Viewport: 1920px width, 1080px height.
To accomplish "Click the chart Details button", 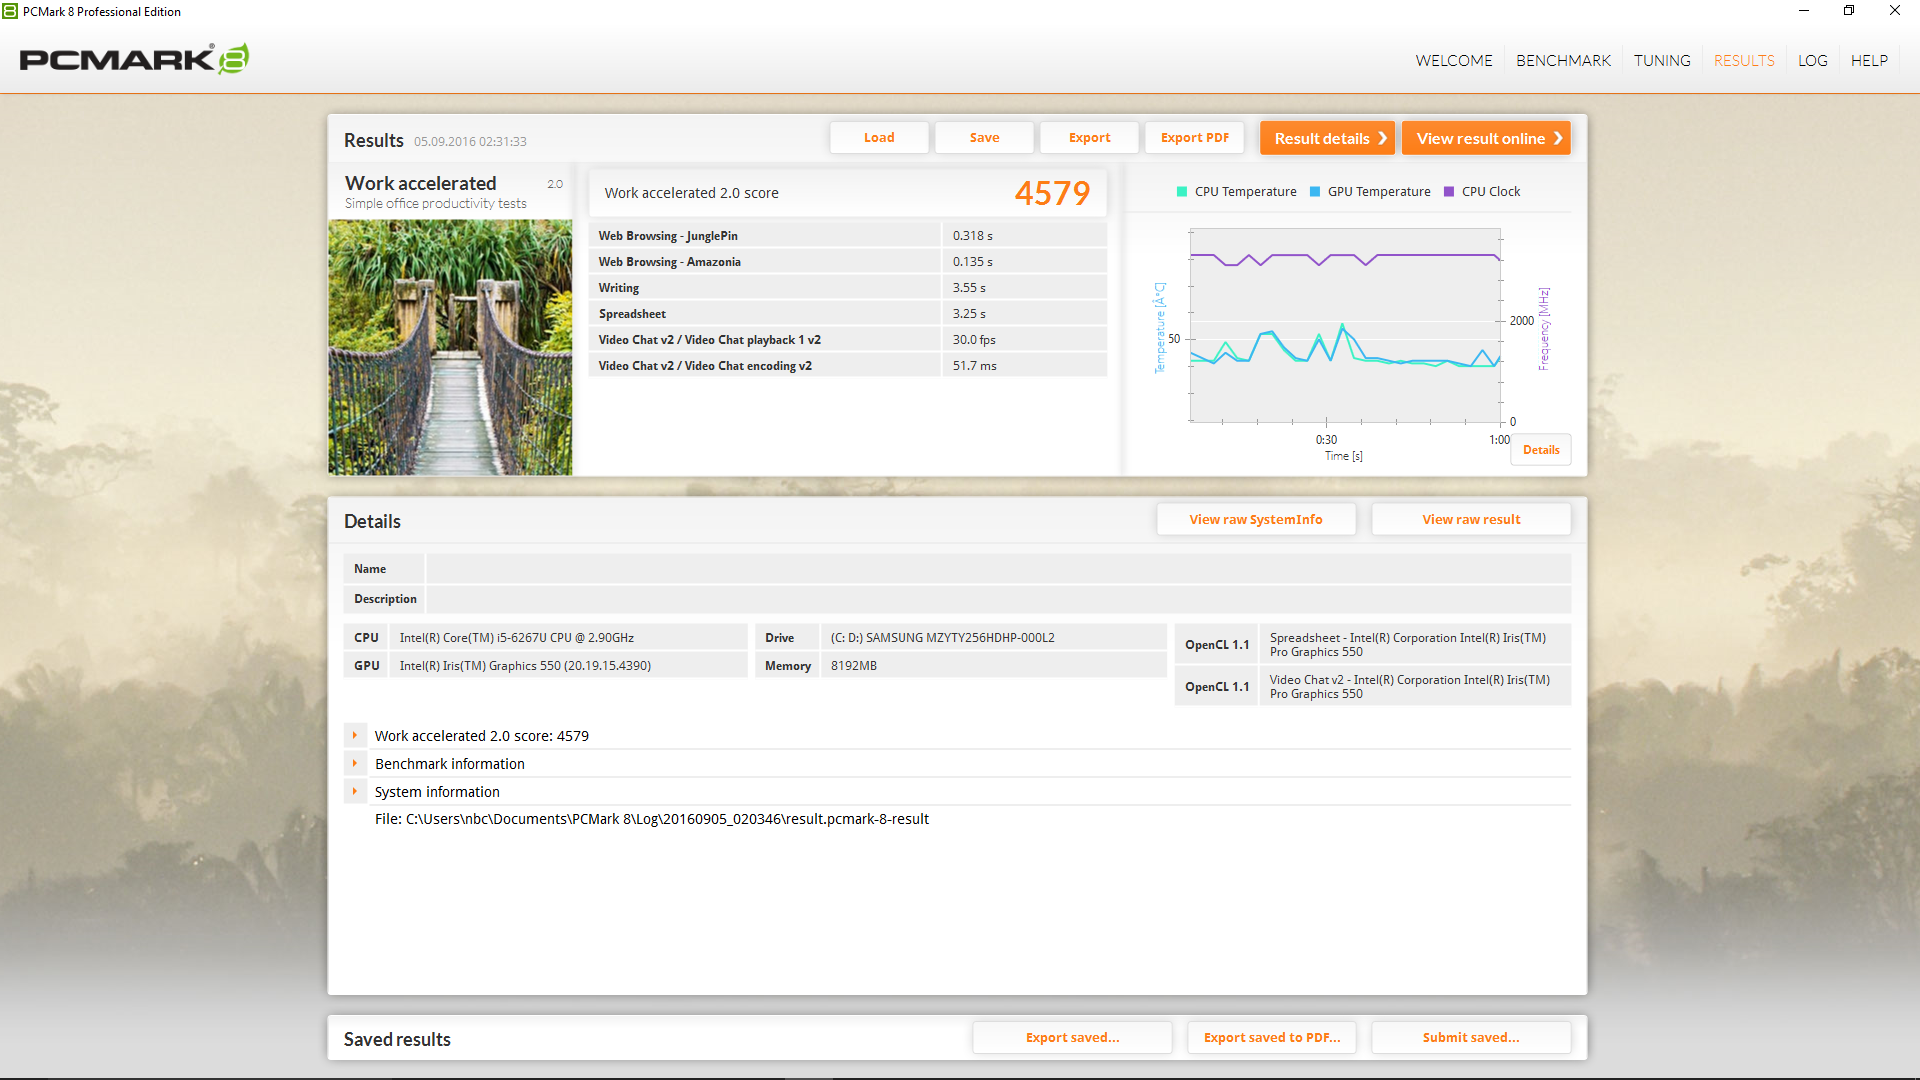I will [1540, 450].
